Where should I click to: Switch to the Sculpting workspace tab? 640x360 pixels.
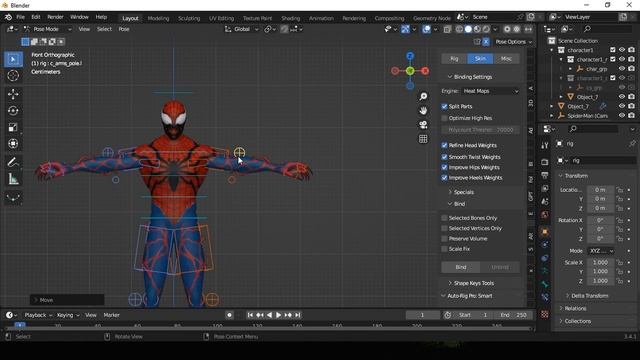click(189, 18)
